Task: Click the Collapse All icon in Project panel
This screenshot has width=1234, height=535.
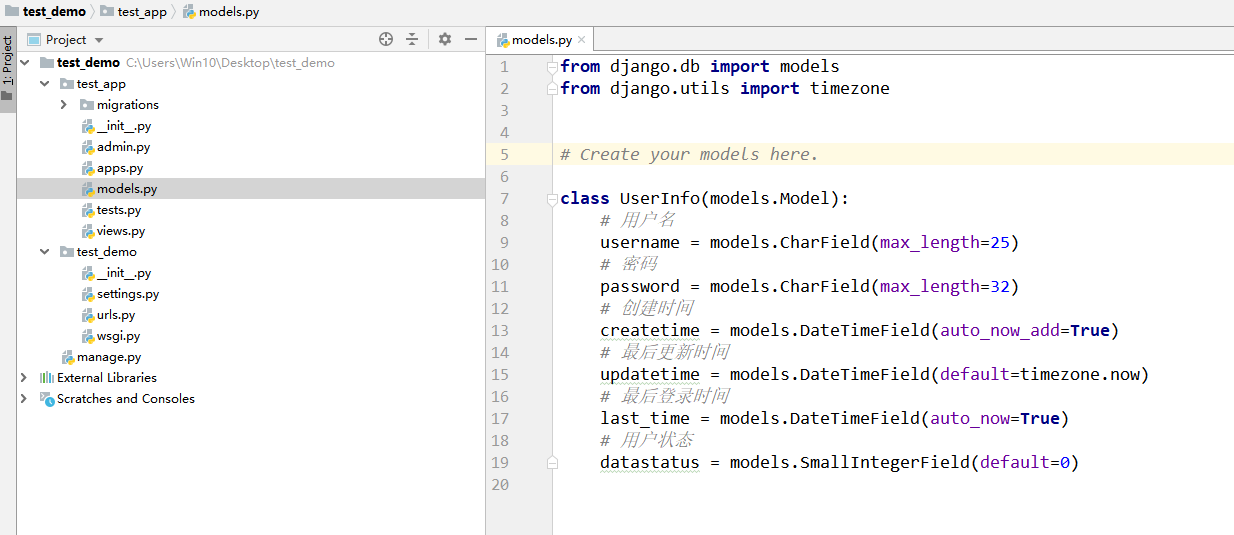Action: coord(412,39)
